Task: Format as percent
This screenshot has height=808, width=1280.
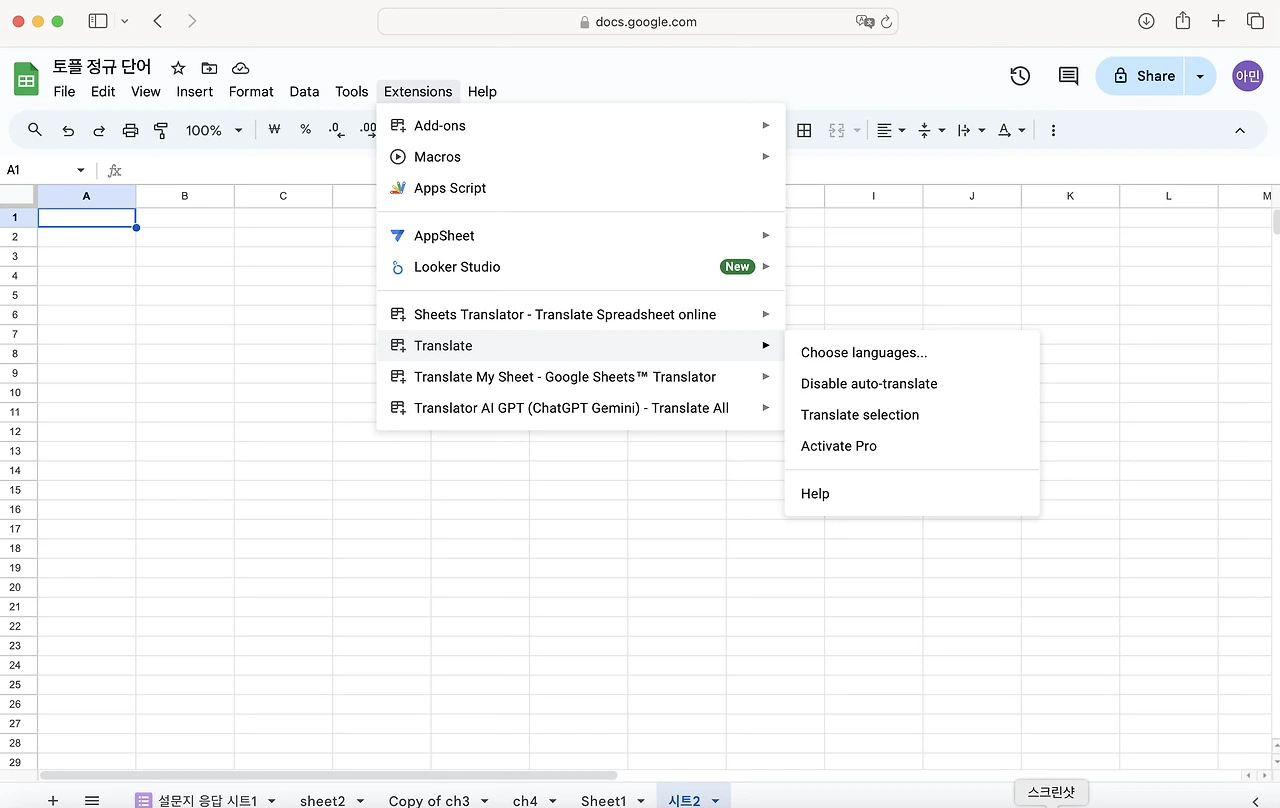Action: [305, 130]
